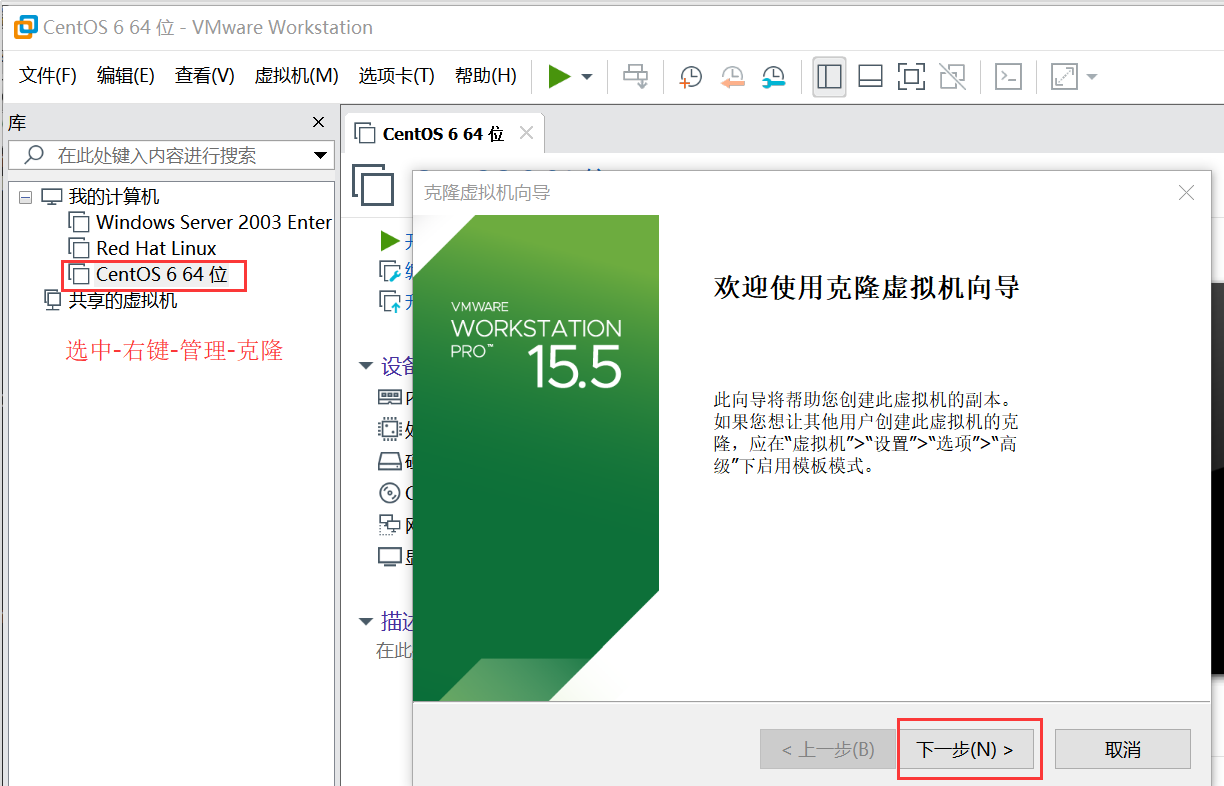Click the processor device icon
The image size is (1224, 786).
click(x=390, y=430)
